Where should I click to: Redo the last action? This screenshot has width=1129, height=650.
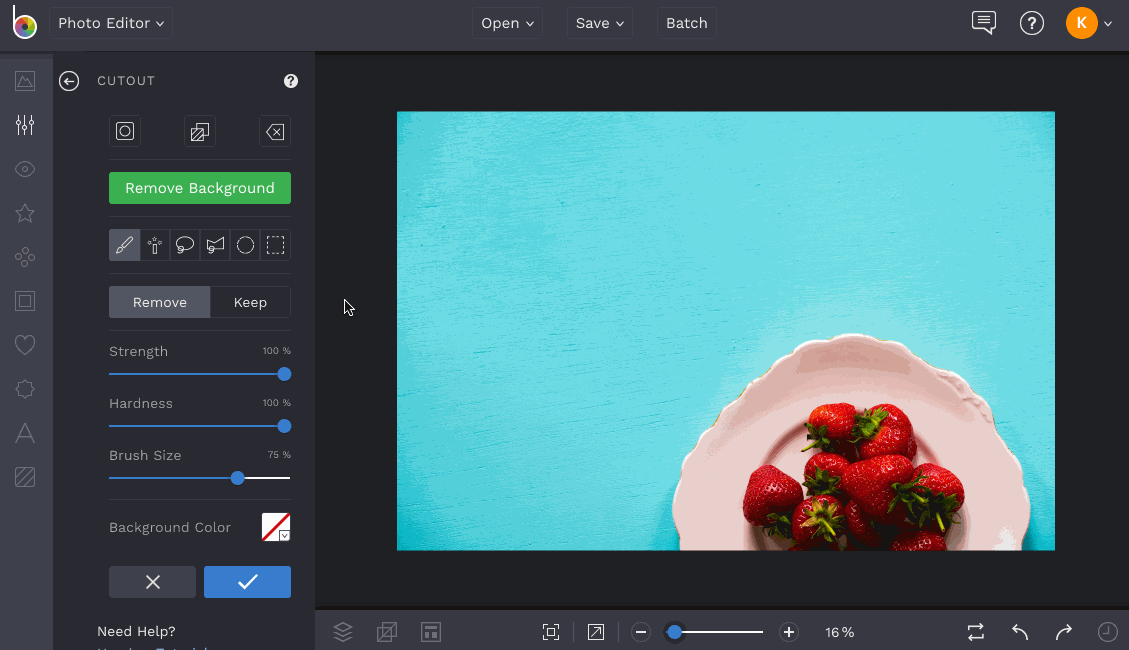point(1063,632)
